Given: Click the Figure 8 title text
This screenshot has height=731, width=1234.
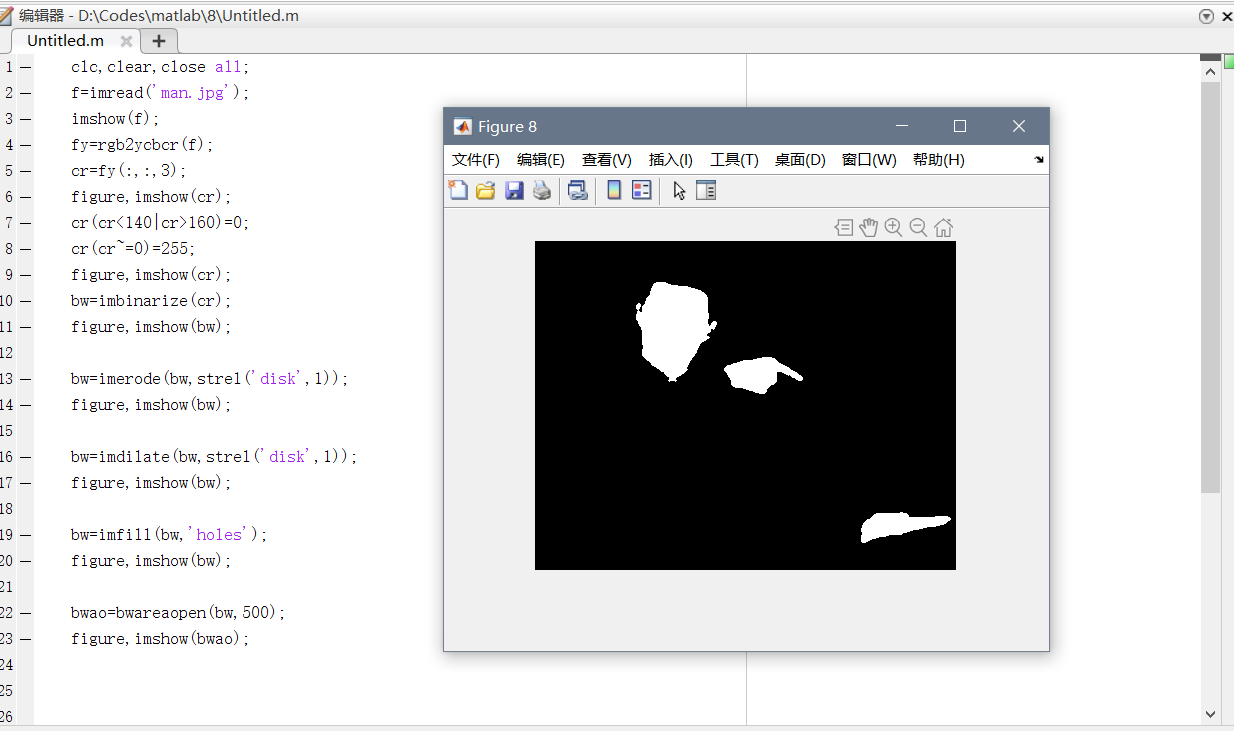Looking at the screenshot, I should (x=507, y=126).
